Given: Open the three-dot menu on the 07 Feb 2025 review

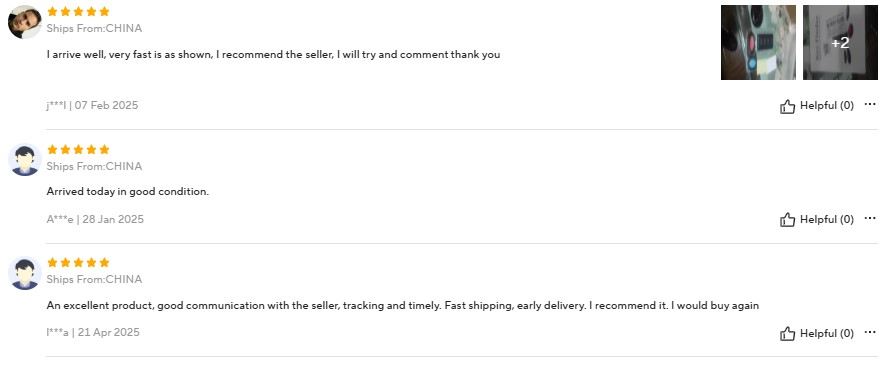Looking at the screenshot, I should [869, 104].
